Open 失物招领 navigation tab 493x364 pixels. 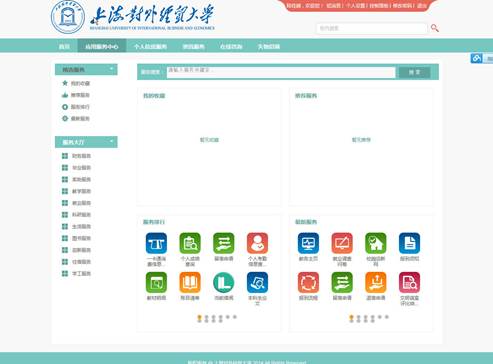pos(269,46)
